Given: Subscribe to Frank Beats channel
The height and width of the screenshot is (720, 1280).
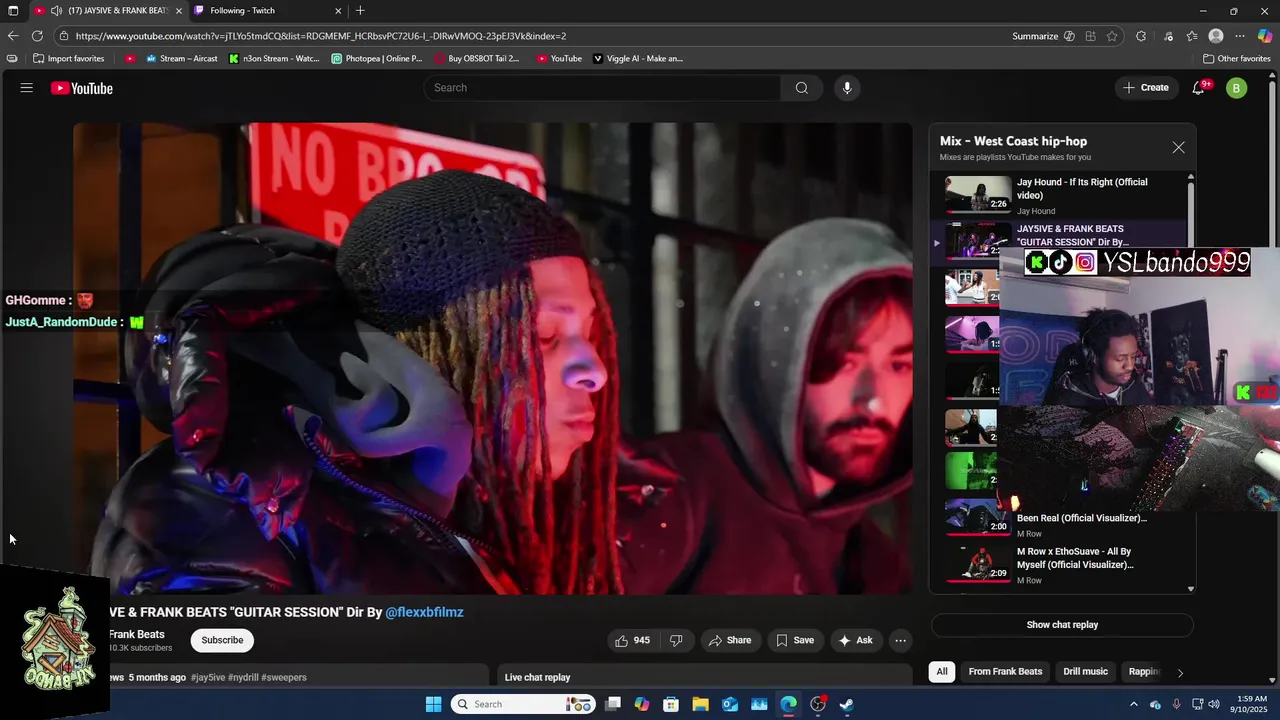Looking at the screenshot, I should (x=222, y=640).
